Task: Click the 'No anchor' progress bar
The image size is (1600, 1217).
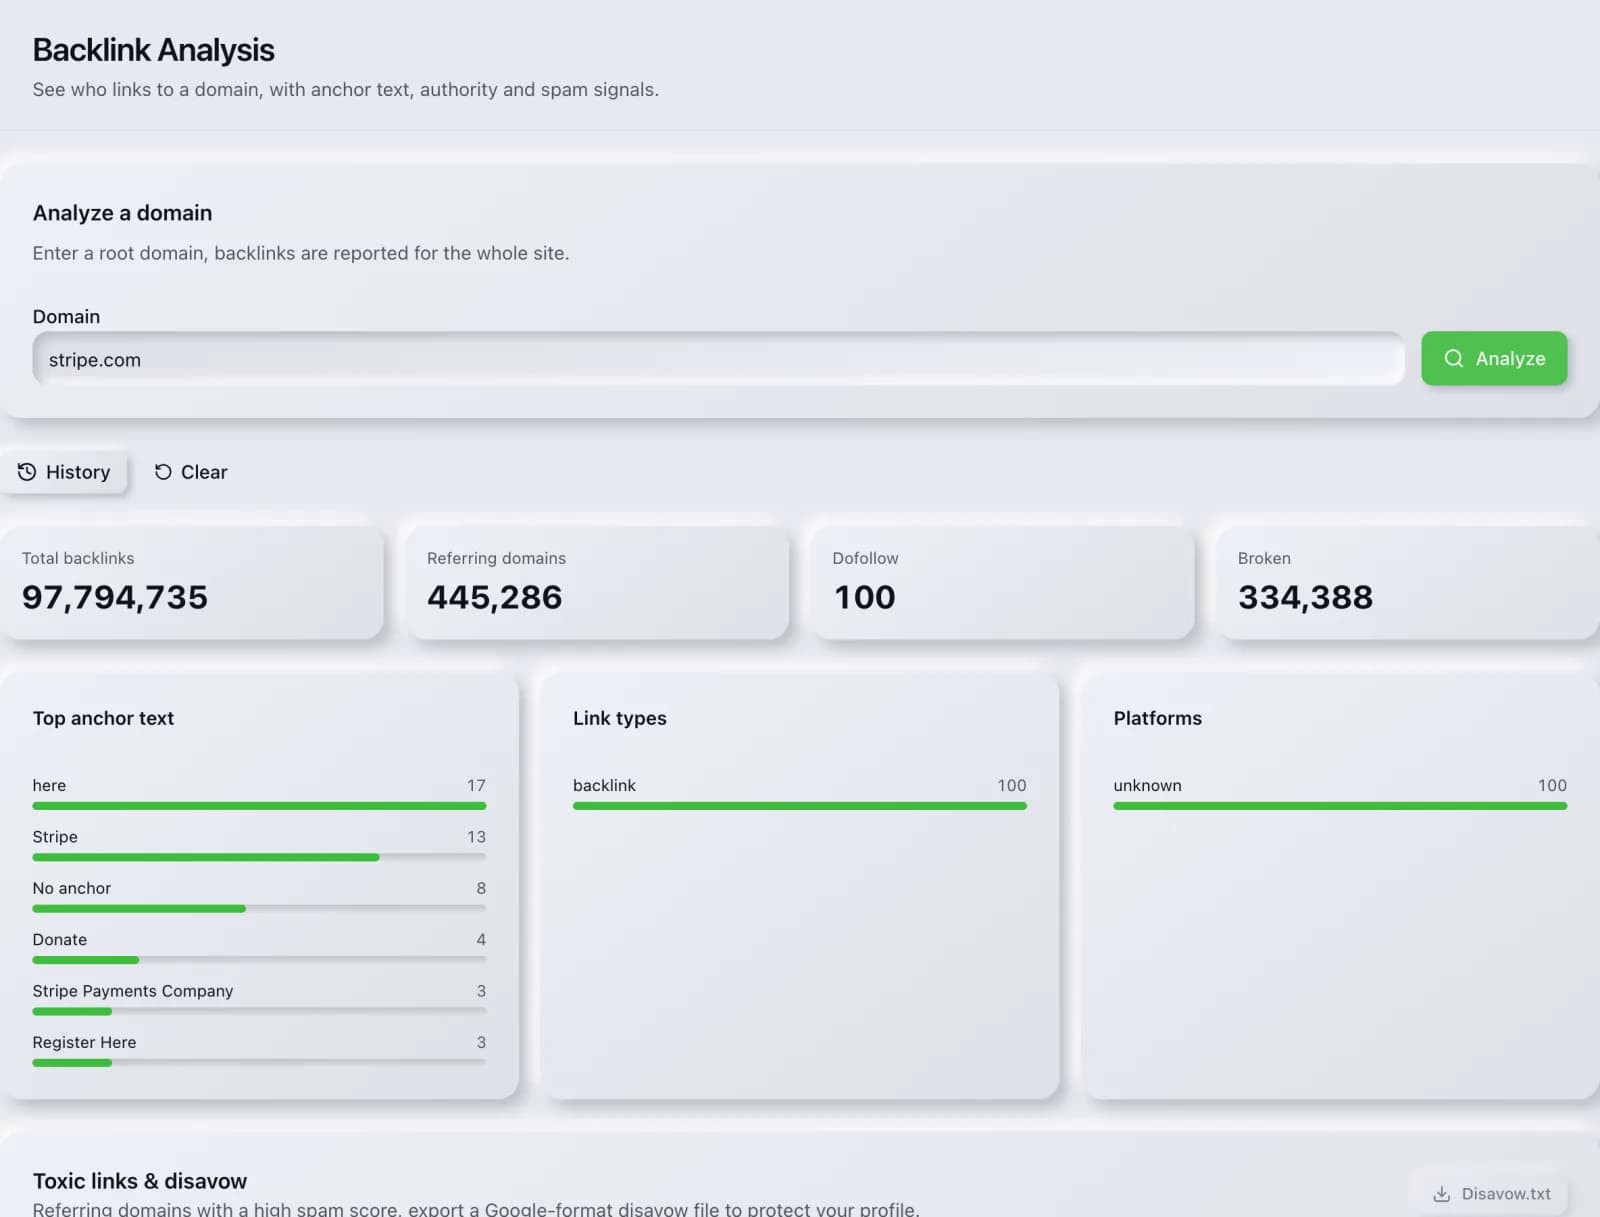Action: 259,909
